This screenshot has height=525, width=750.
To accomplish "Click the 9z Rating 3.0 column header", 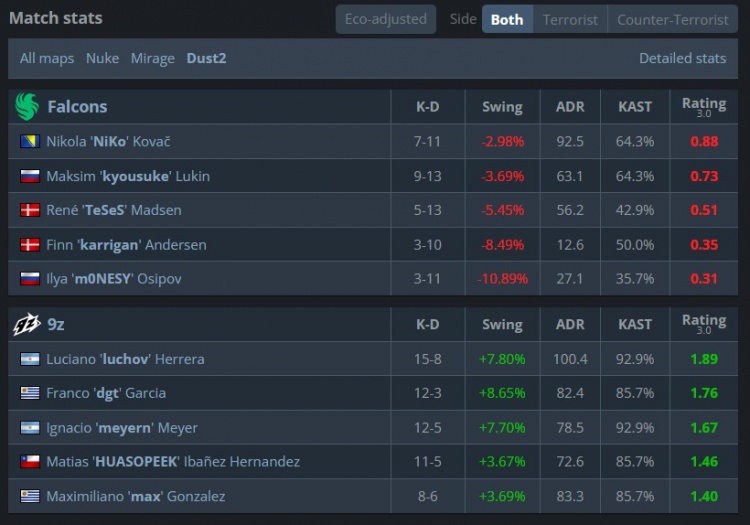I will pyautogui.click(x=704, y=324).
